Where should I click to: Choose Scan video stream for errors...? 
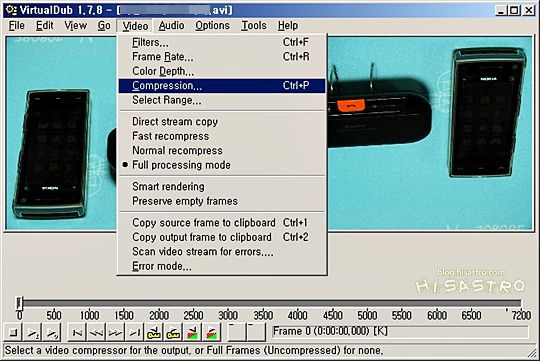point(222,252)
